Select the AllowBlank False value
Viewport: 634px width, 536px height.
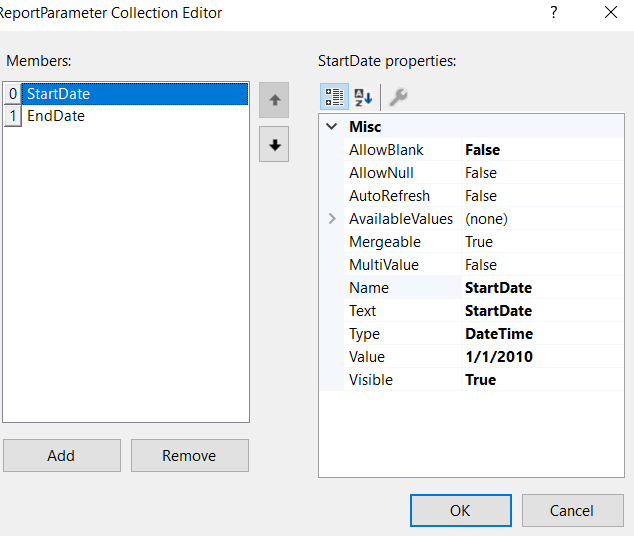coord(482,150)
